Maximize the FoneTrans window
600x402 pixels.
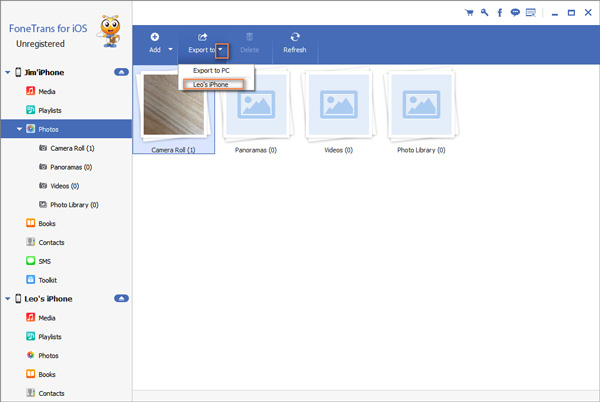point(571,13)
